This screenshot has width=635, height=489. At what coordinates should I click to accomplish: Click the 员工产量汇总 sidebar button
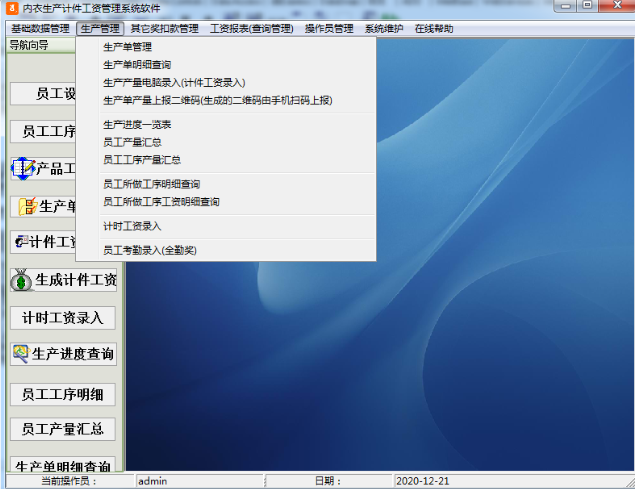click(63, 429)
